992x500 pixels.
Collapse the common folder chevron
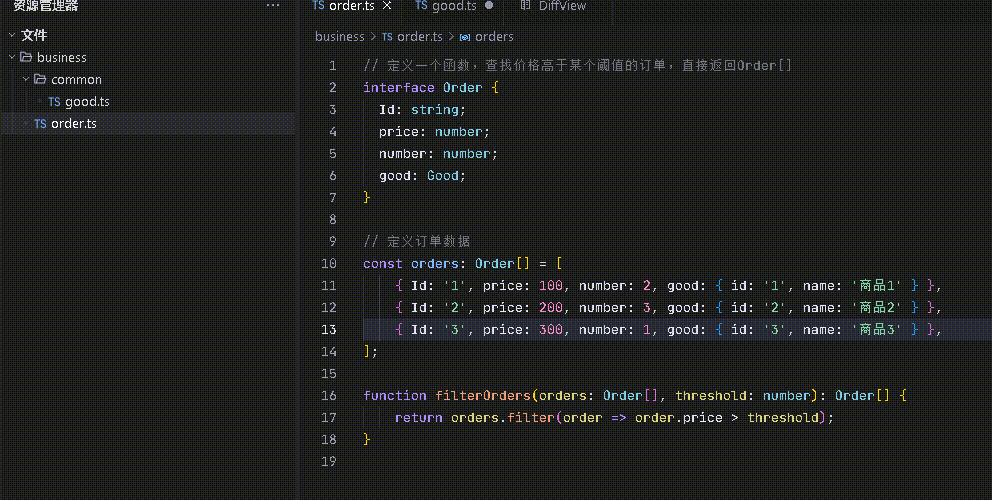25,79
